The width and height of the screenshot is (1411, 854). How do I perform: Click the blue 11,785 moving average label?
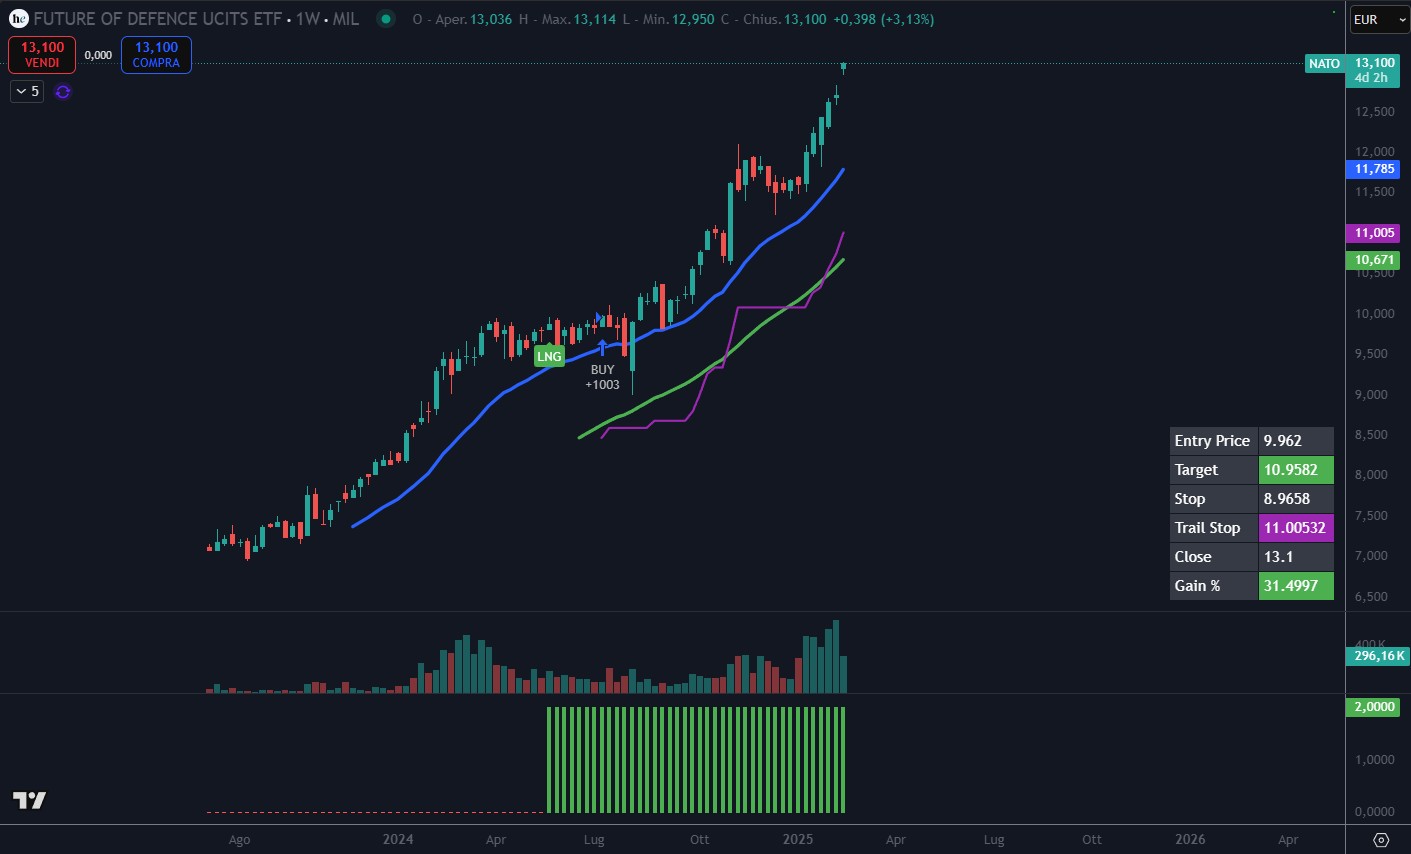click(1374, 169)
